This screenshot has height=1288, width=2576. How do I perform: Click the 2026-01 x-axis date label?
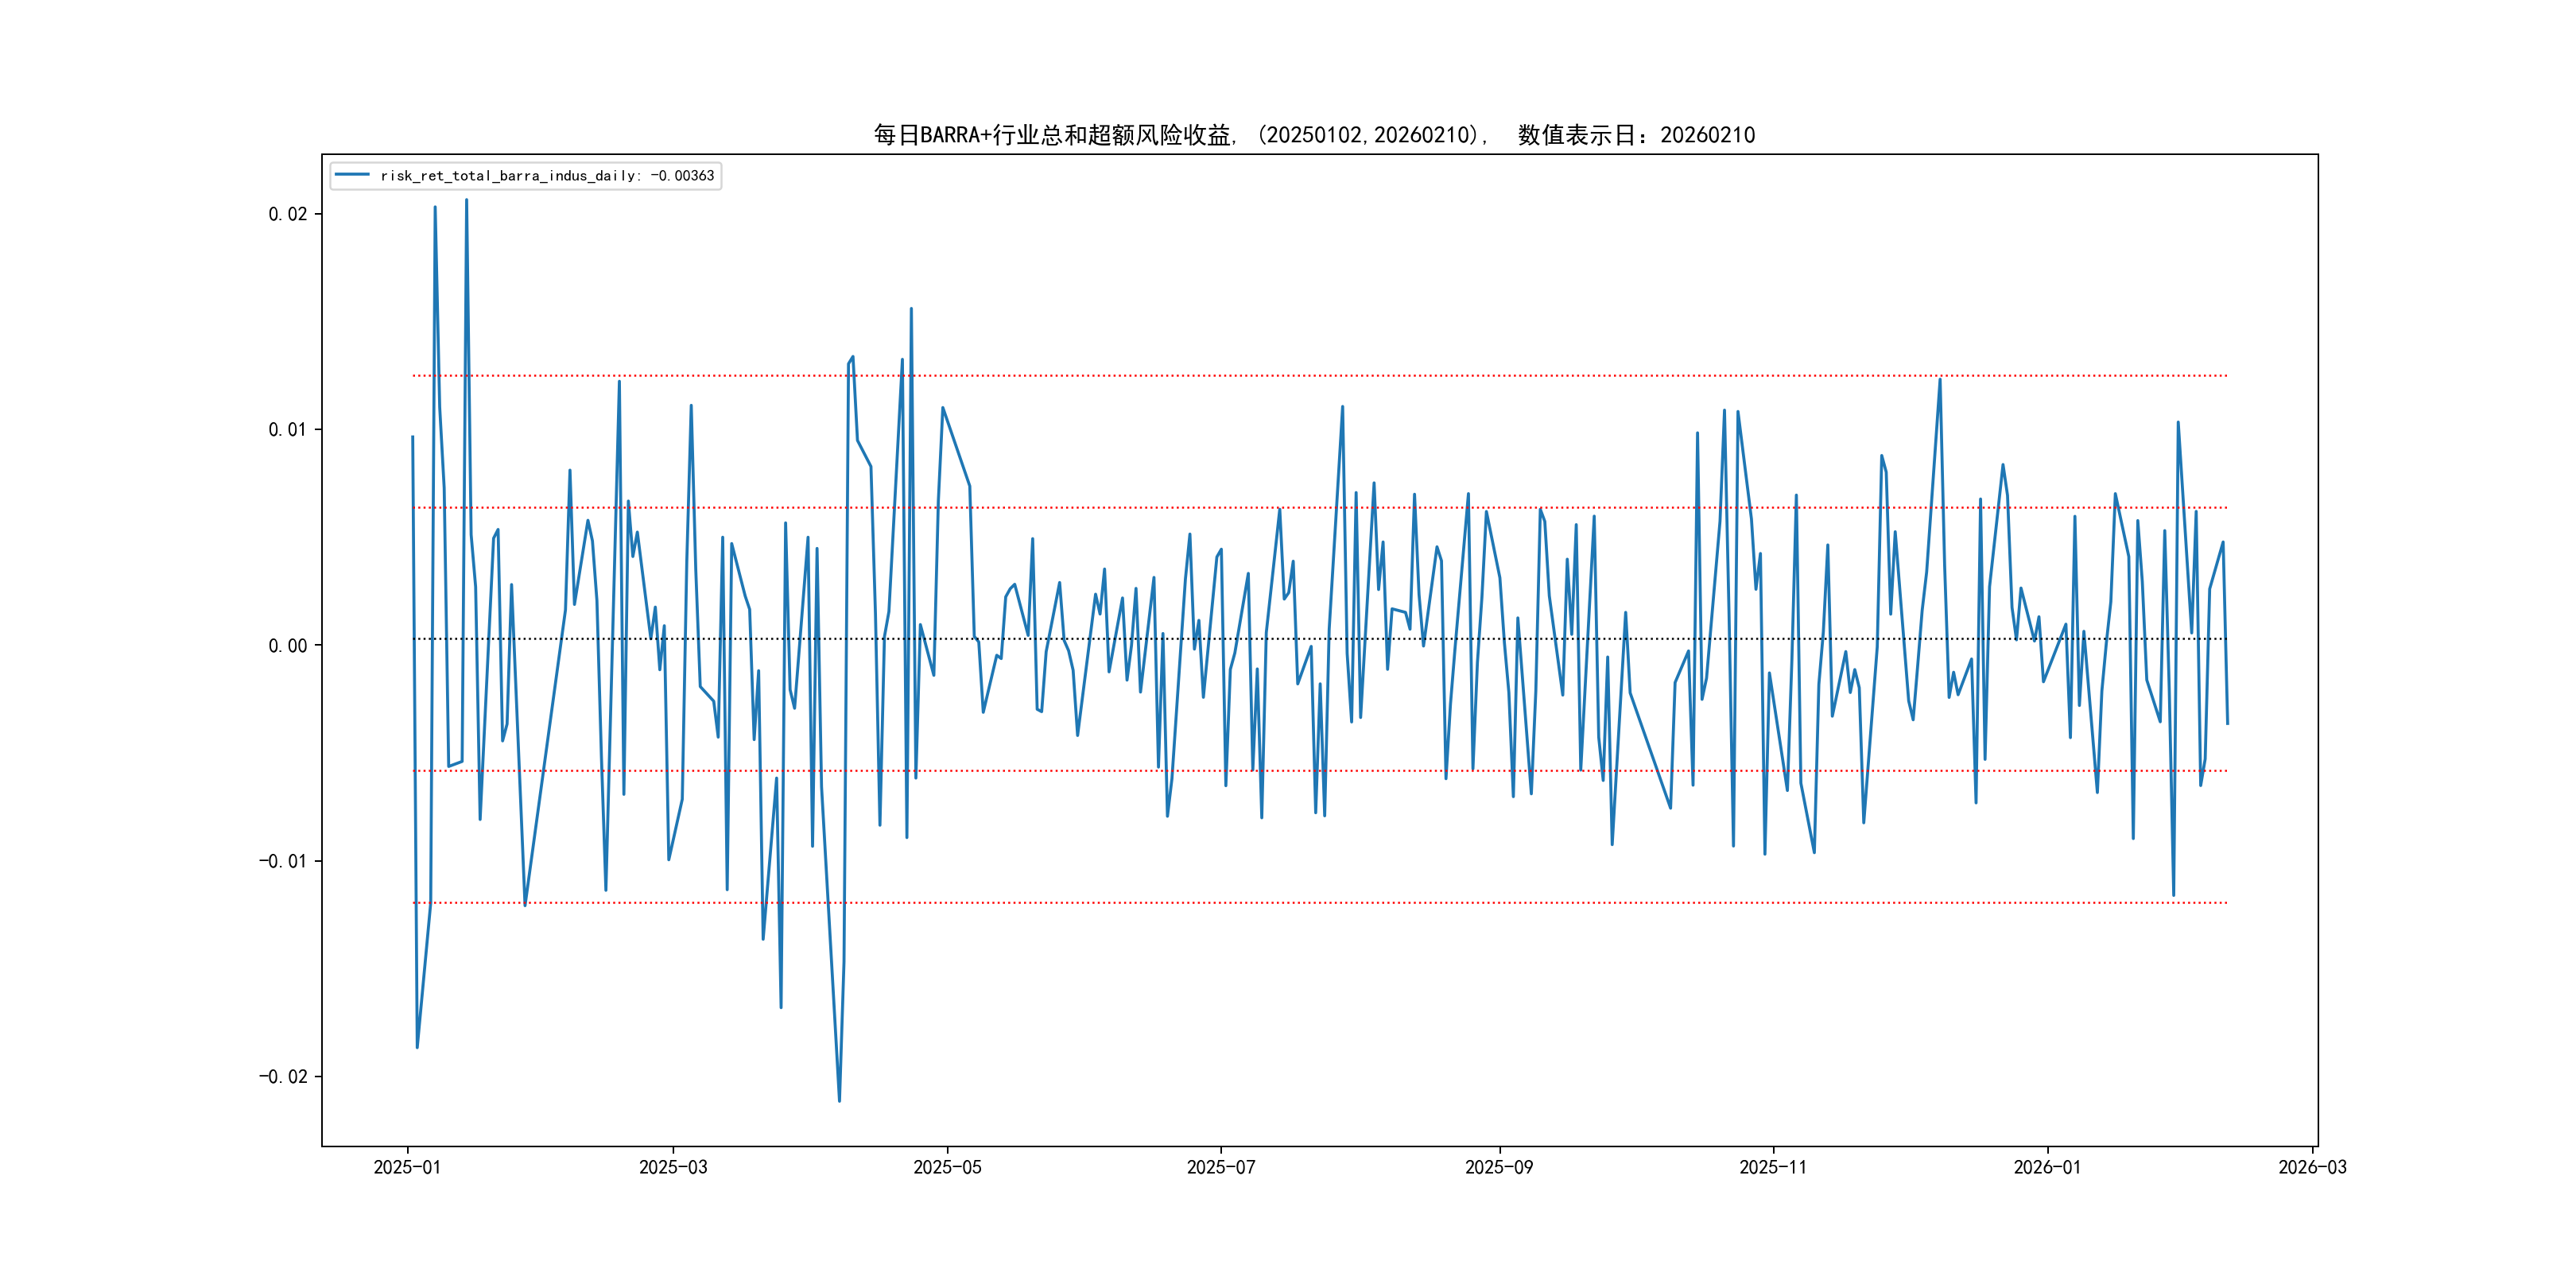click(x=2047, y=1167)
